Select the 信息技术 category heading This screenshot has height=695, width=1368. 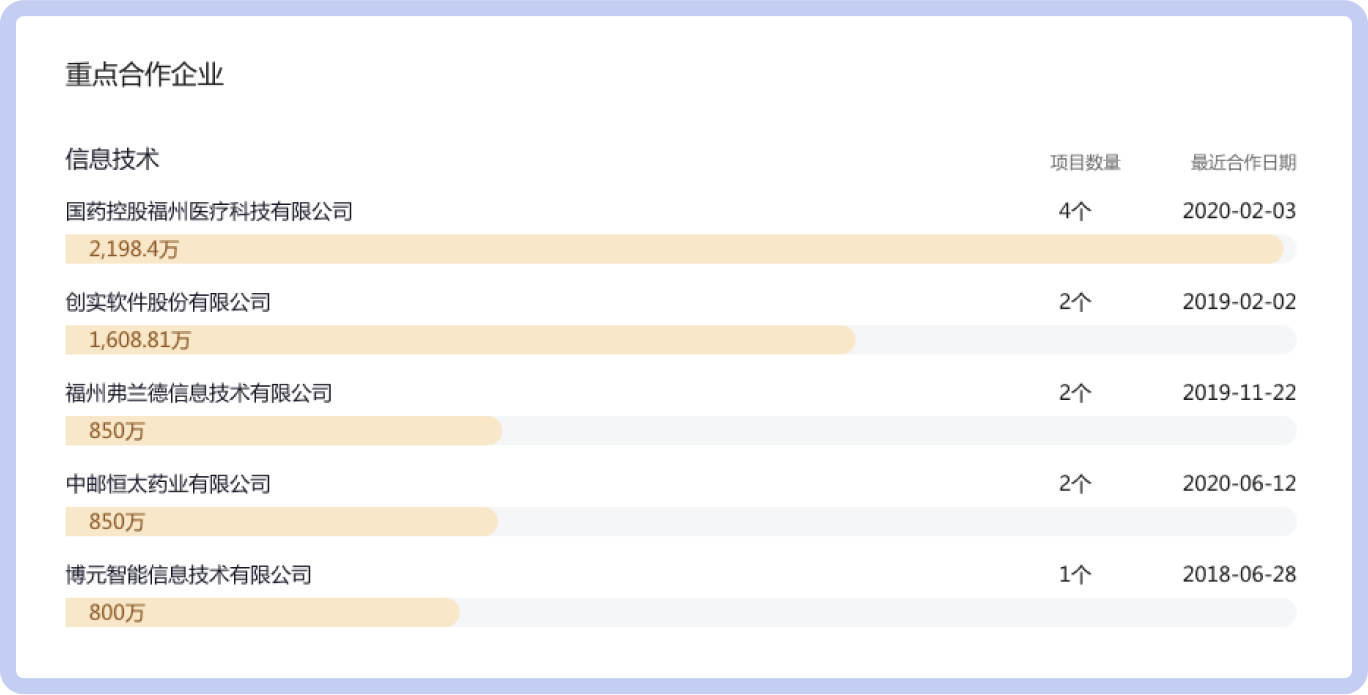point(113,159)
